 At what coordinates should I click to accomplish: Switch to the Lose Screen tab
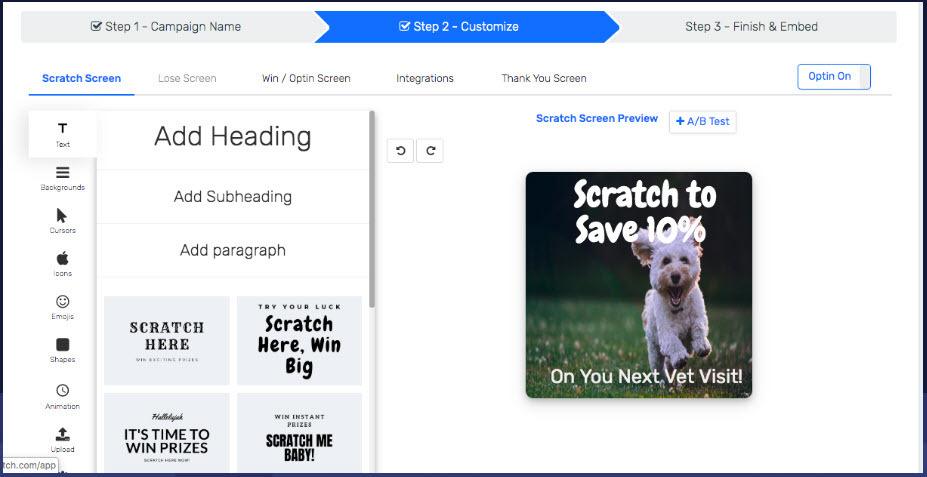pyautogui.click(x=187, y=78)
